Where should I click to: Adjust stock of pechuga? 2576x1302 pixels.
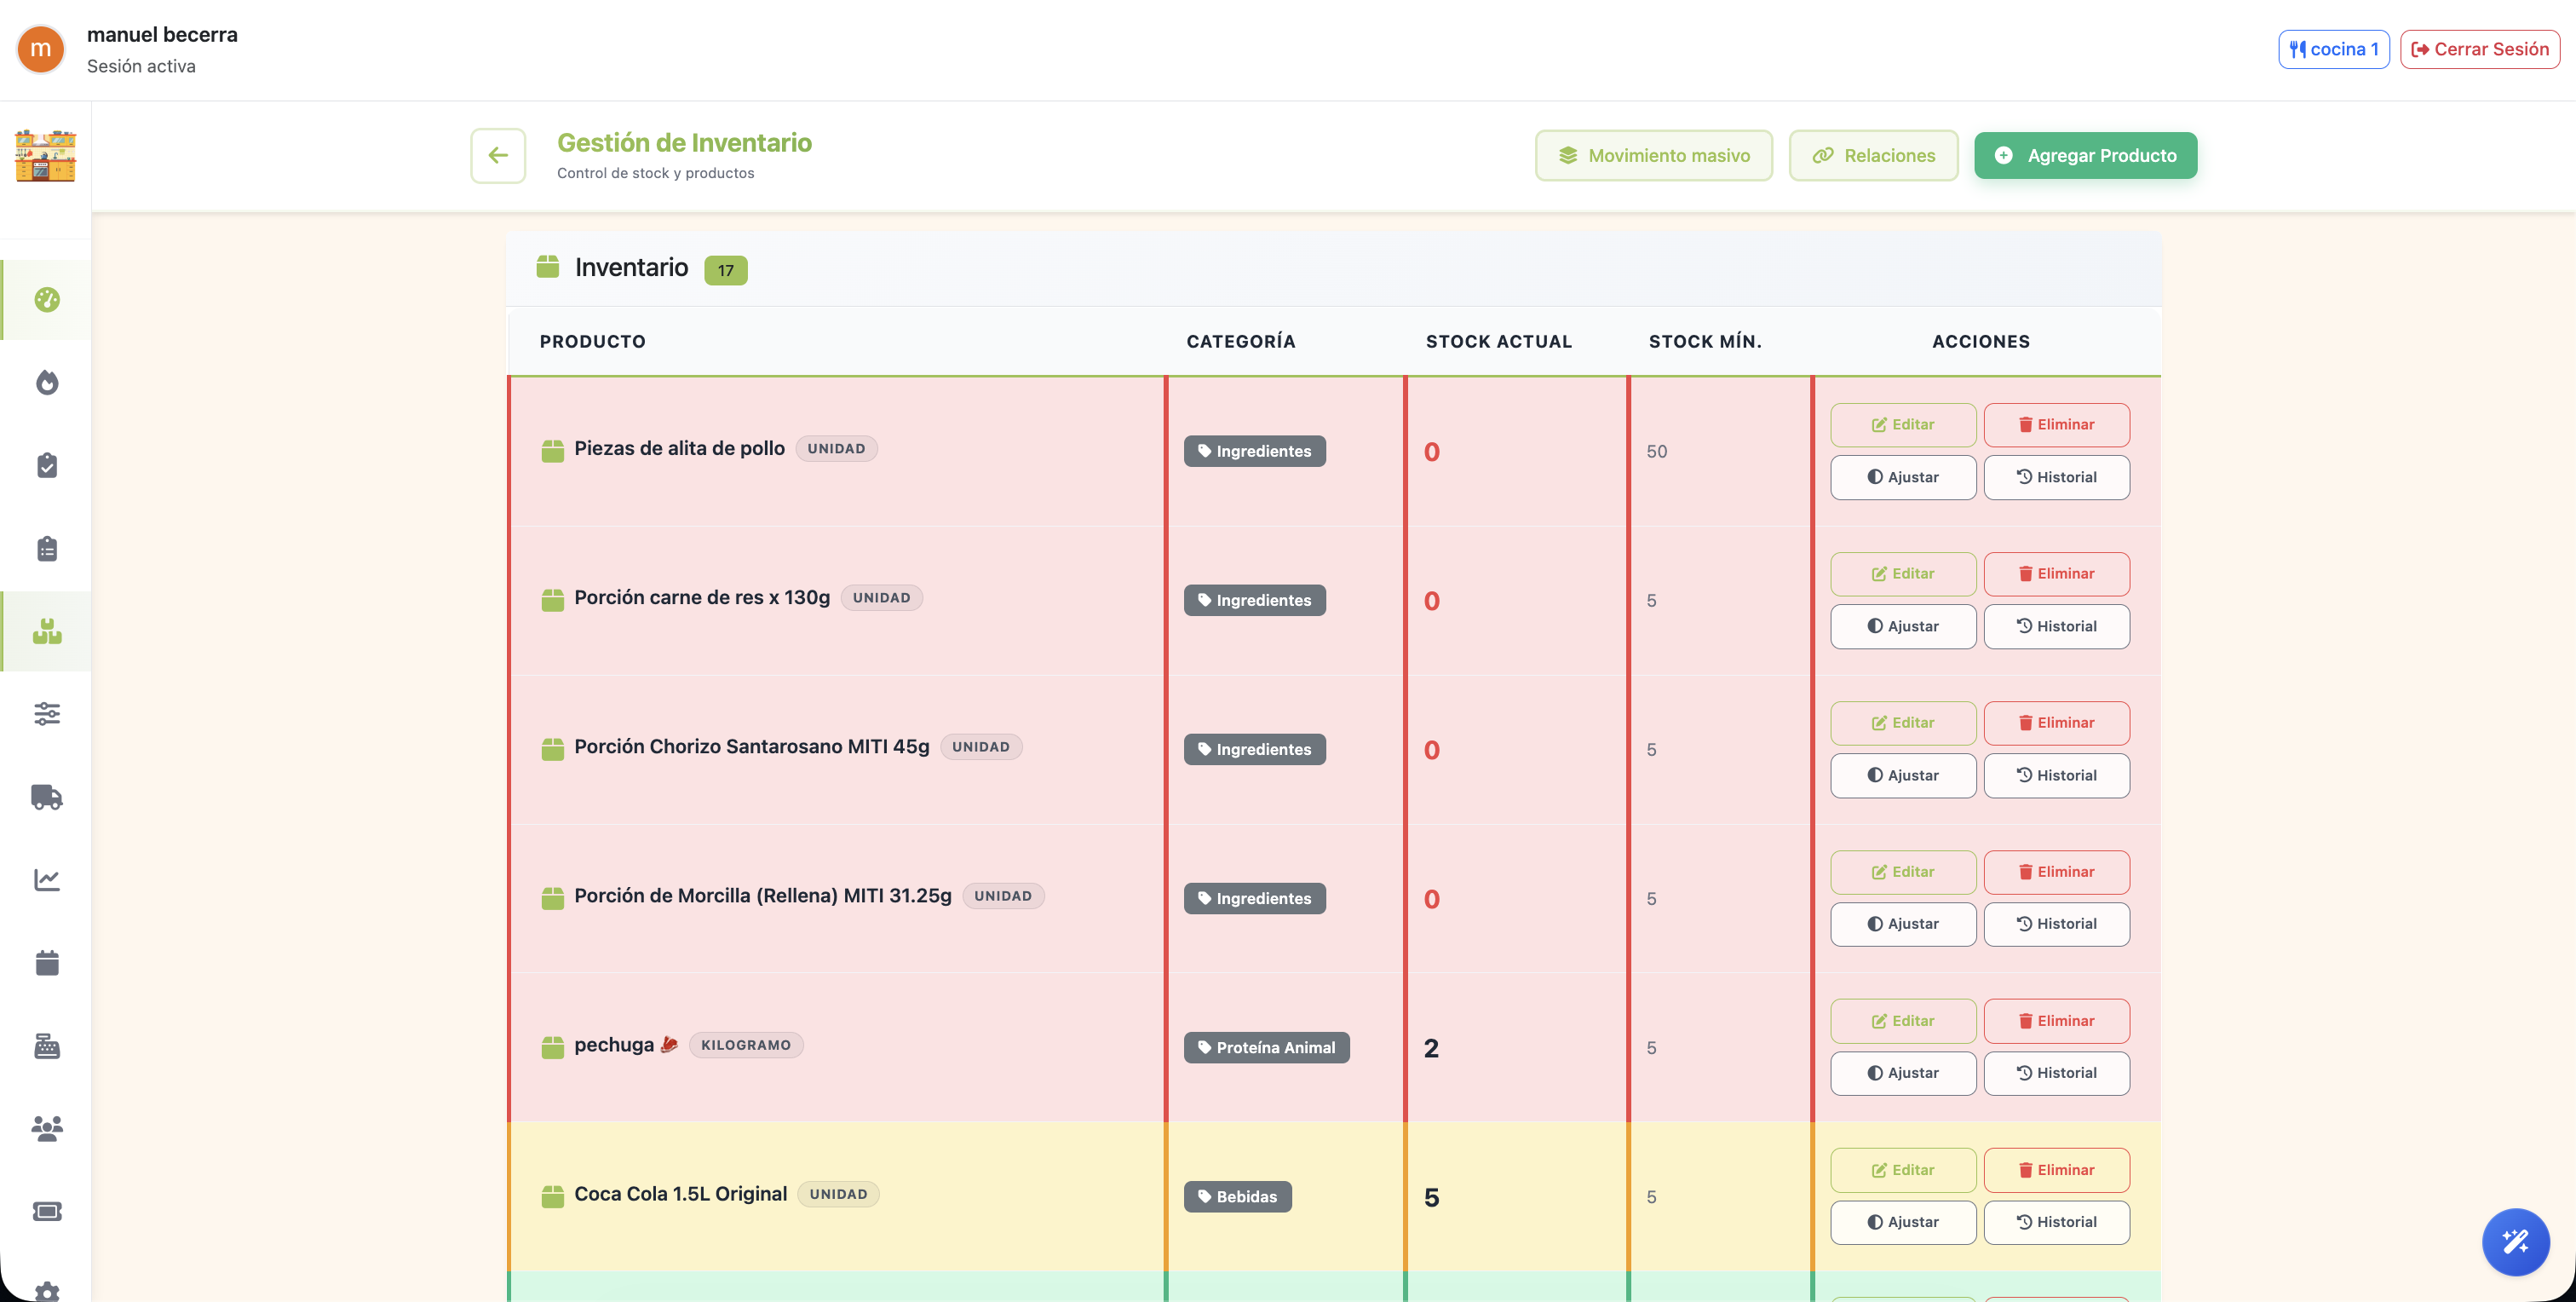point(1902,1073)
